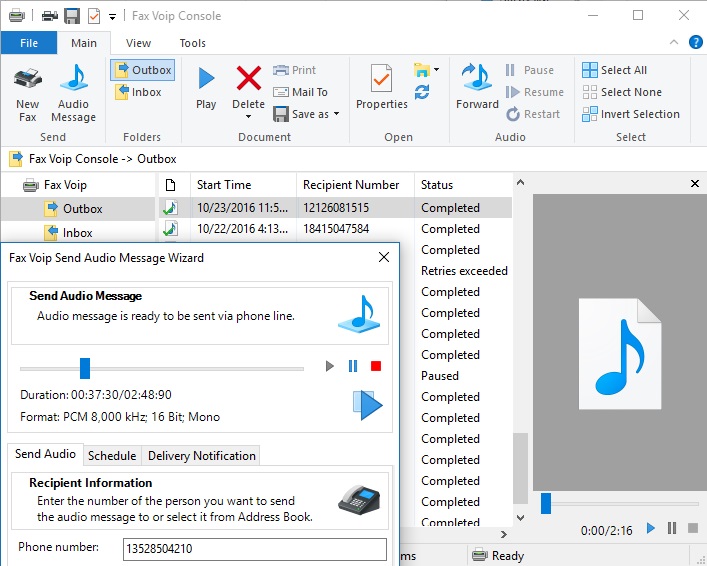
Task: Open the Properties ribbon button
Action: pyautogui.click(x=381, y=88)
